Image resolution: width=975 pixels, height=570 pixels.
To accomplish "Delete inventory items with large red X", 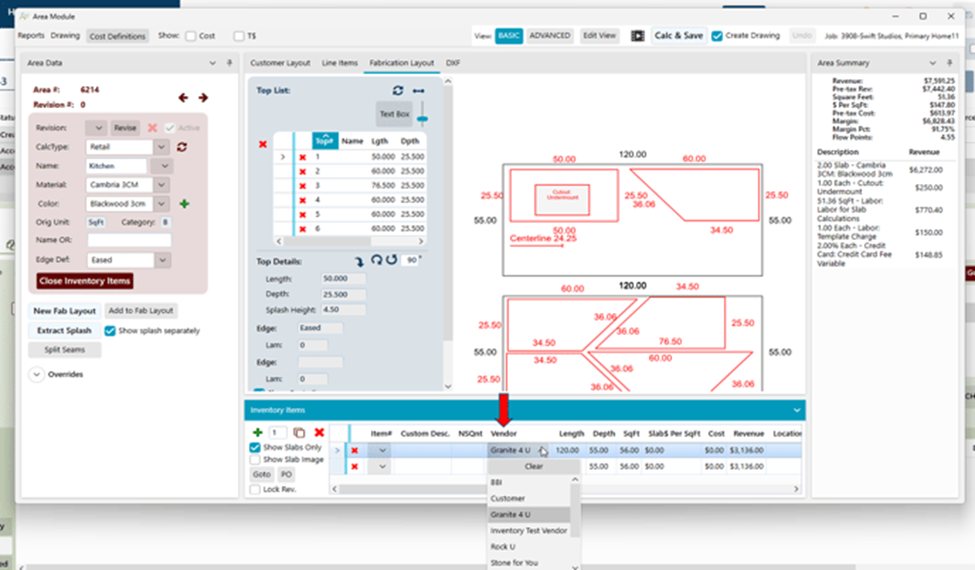I will point(319,432).
